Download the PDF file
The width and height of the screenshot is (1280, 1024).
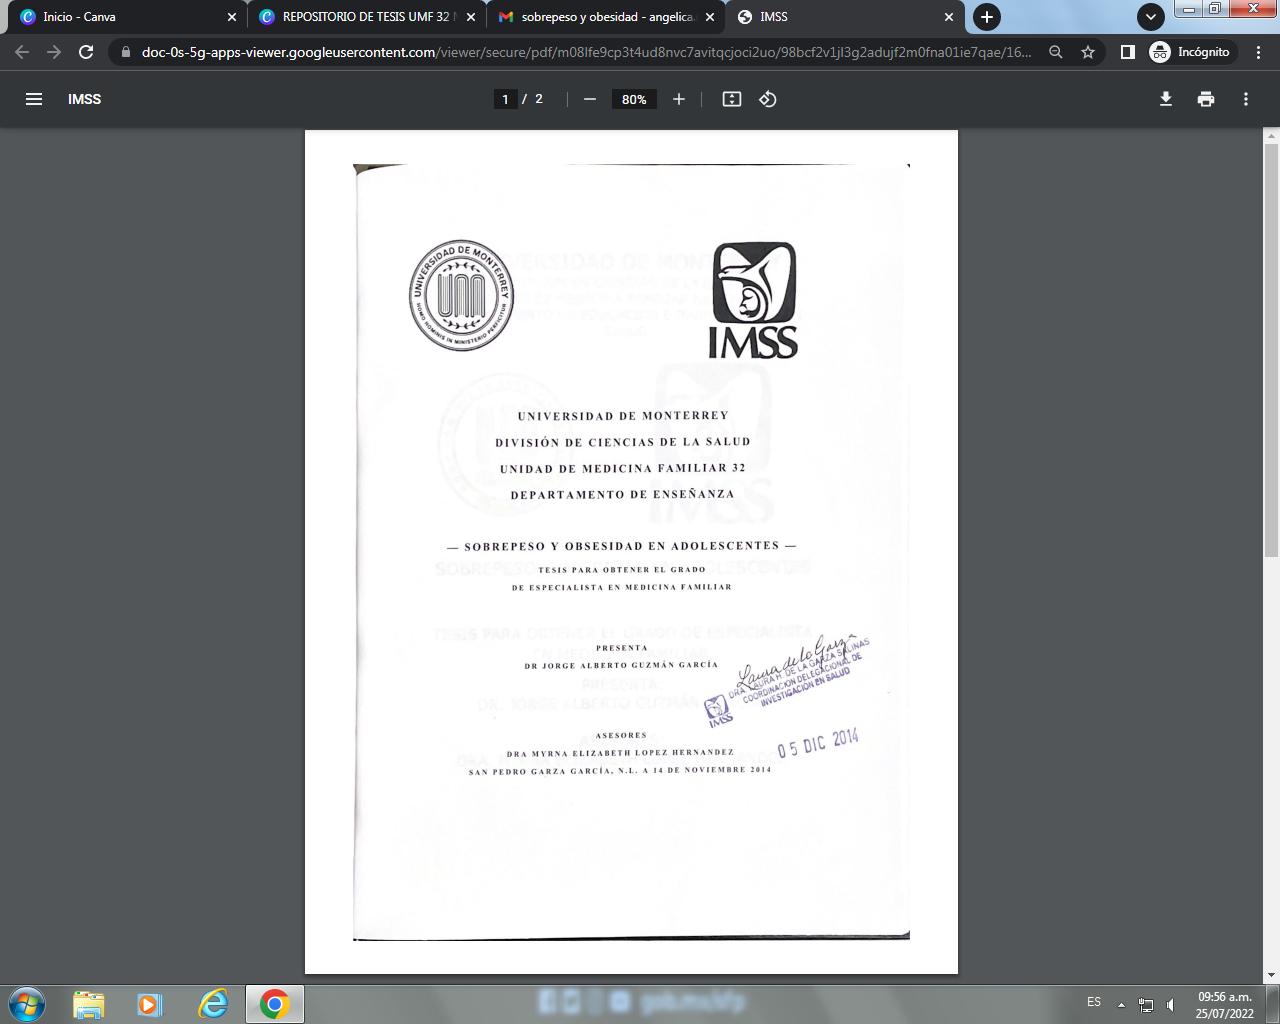1166,99
